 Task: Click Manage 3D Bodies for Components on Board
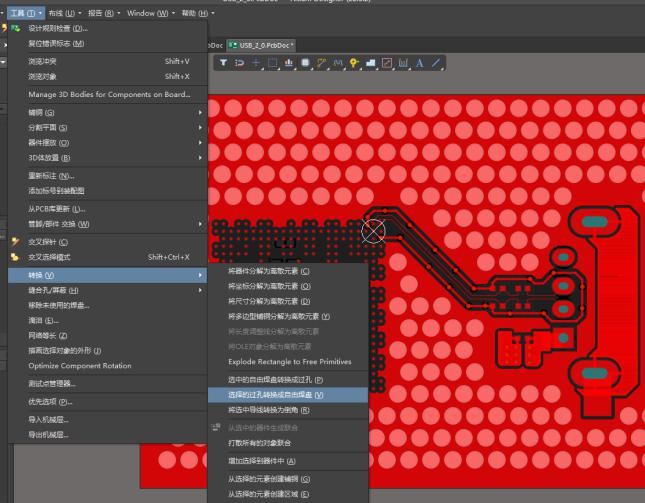point(108,94)
